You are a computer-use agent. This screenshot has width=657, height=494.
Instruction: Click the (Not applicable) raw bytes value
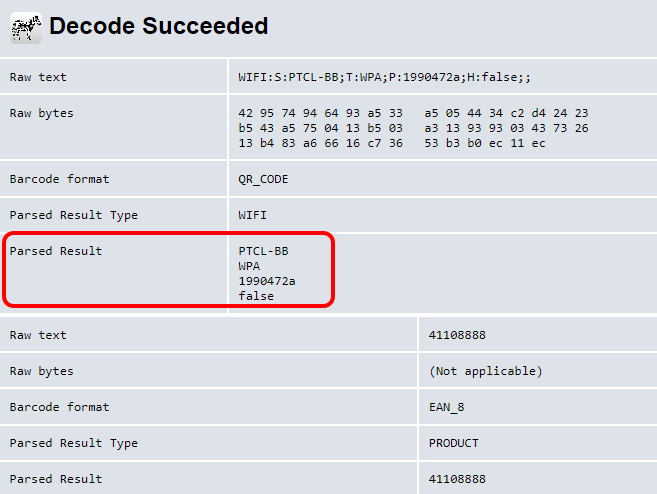pos(485,371)
